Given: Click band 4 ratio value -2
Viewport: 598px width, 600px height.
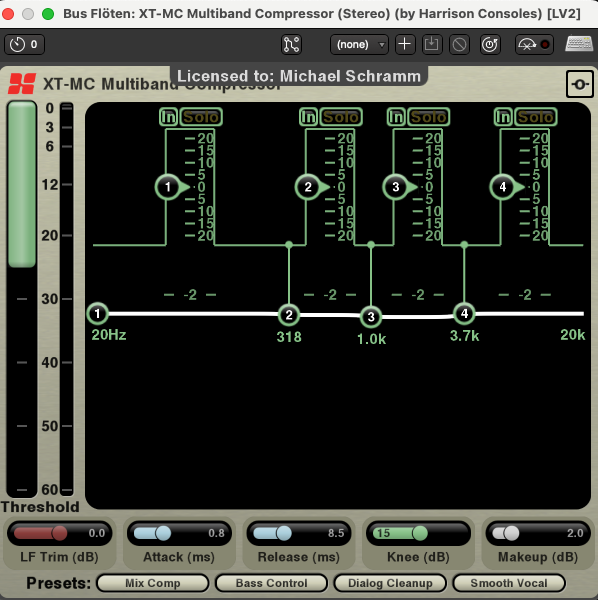Looking at the screenshot, I should point(525,295).
